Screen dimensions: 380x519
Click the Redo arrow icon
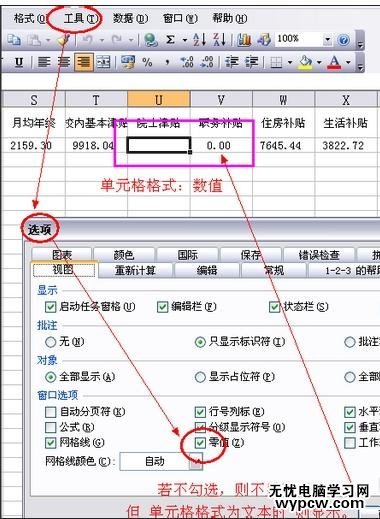(x=117, y=40)
